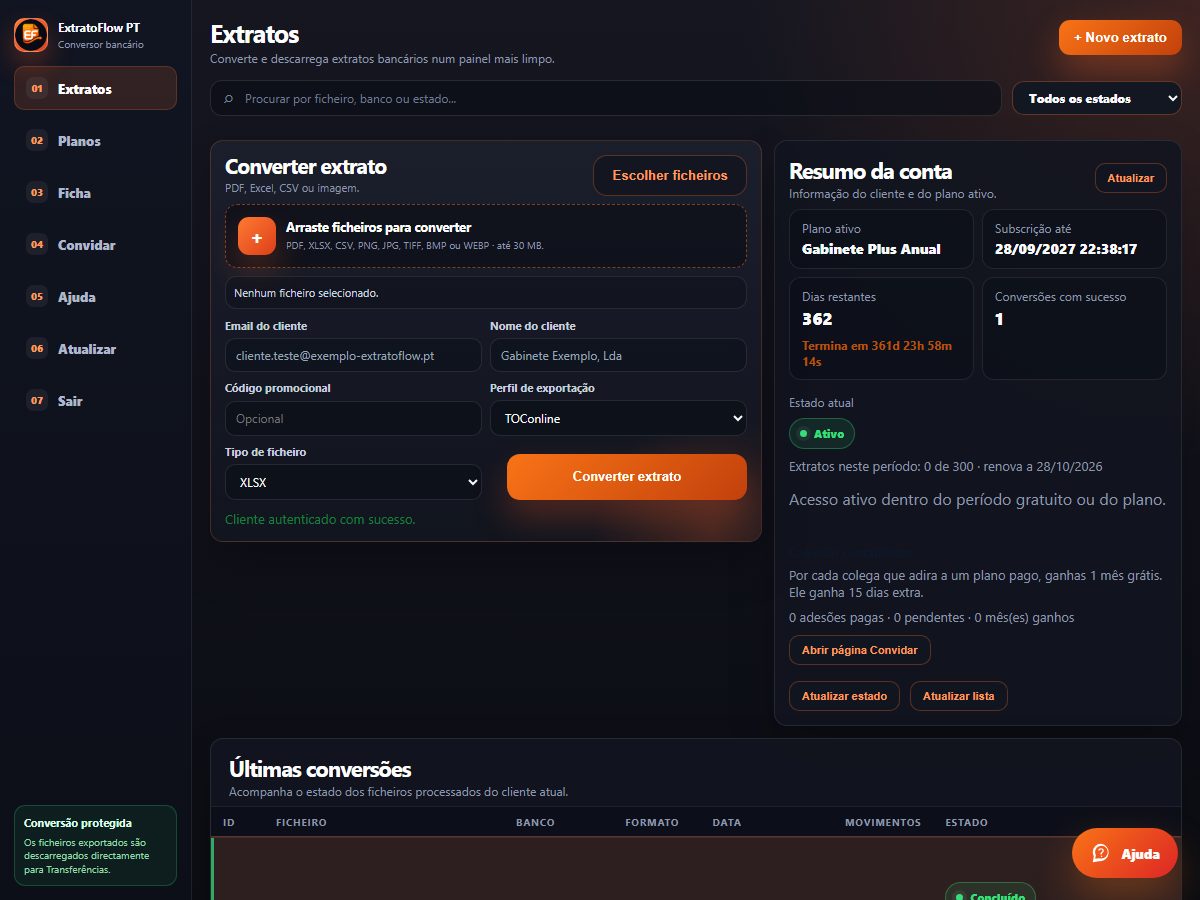Click the orange plus icon in drop zone
The height and width of the screenshot is (900, 1200).
click(x=257, y=236)
